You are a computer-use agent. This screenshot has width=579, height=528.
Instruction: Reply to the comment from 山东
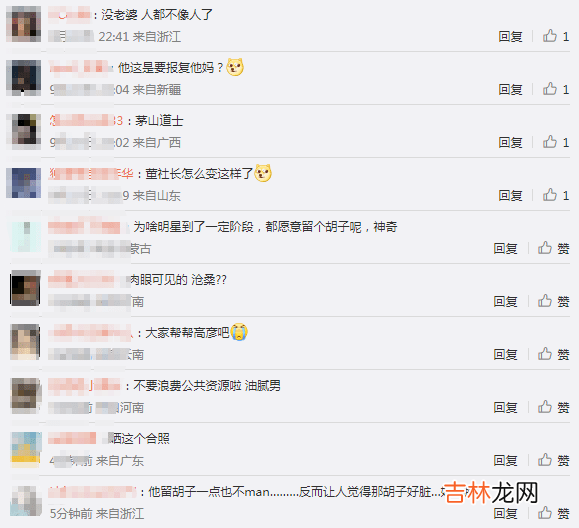click(x=510, y=195)
